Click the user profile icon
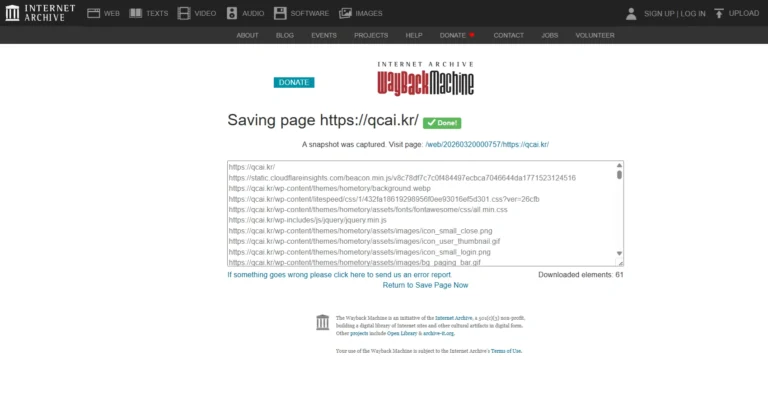The width and height of the screenshot is (768, 393). click(631, 14)
